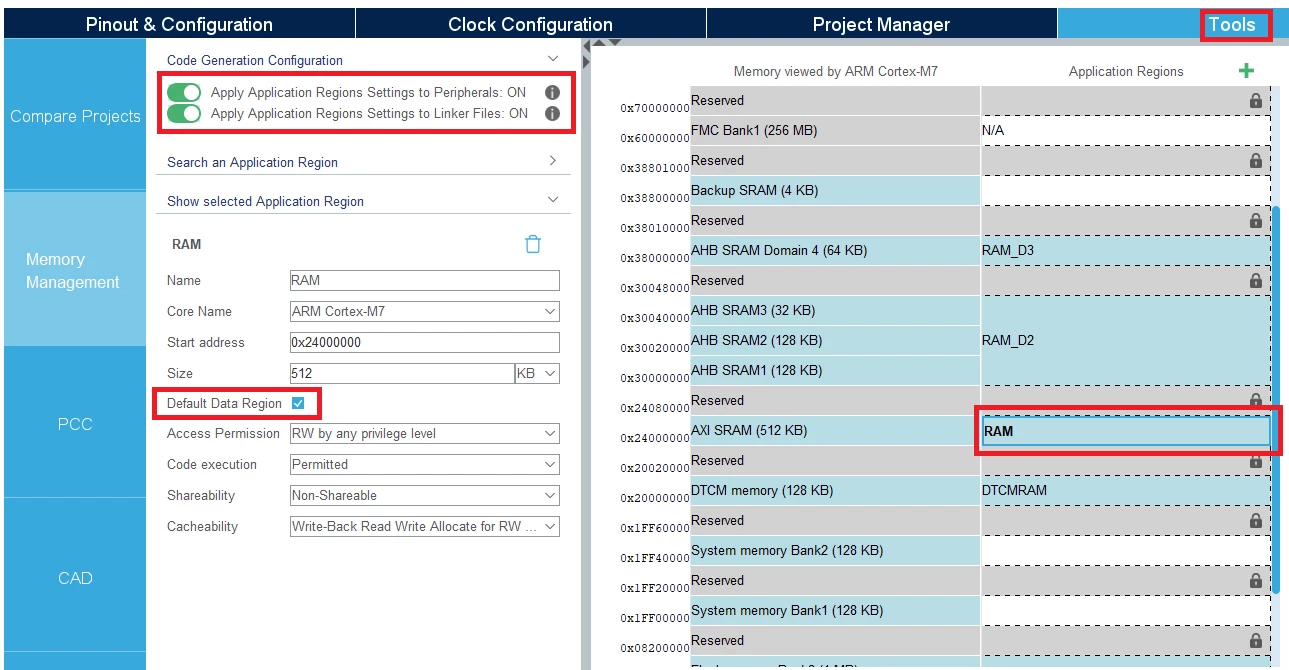Click lock icon on the 0x1FF20000 Reserved row
This screenshot has width=1289, height=670.
point(1255,581)
